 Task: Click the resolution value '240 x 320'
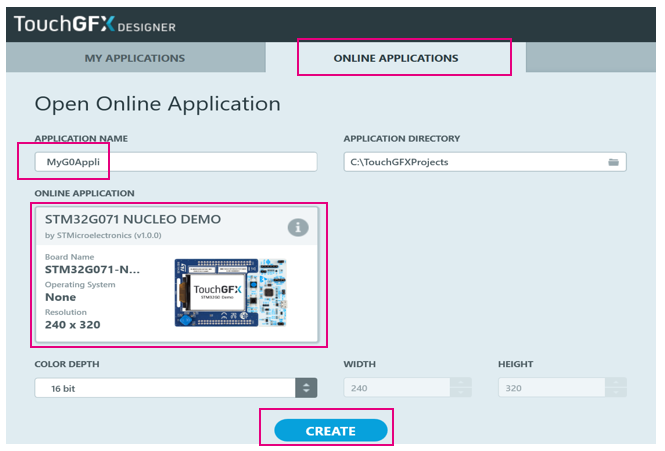click(73, 325)
